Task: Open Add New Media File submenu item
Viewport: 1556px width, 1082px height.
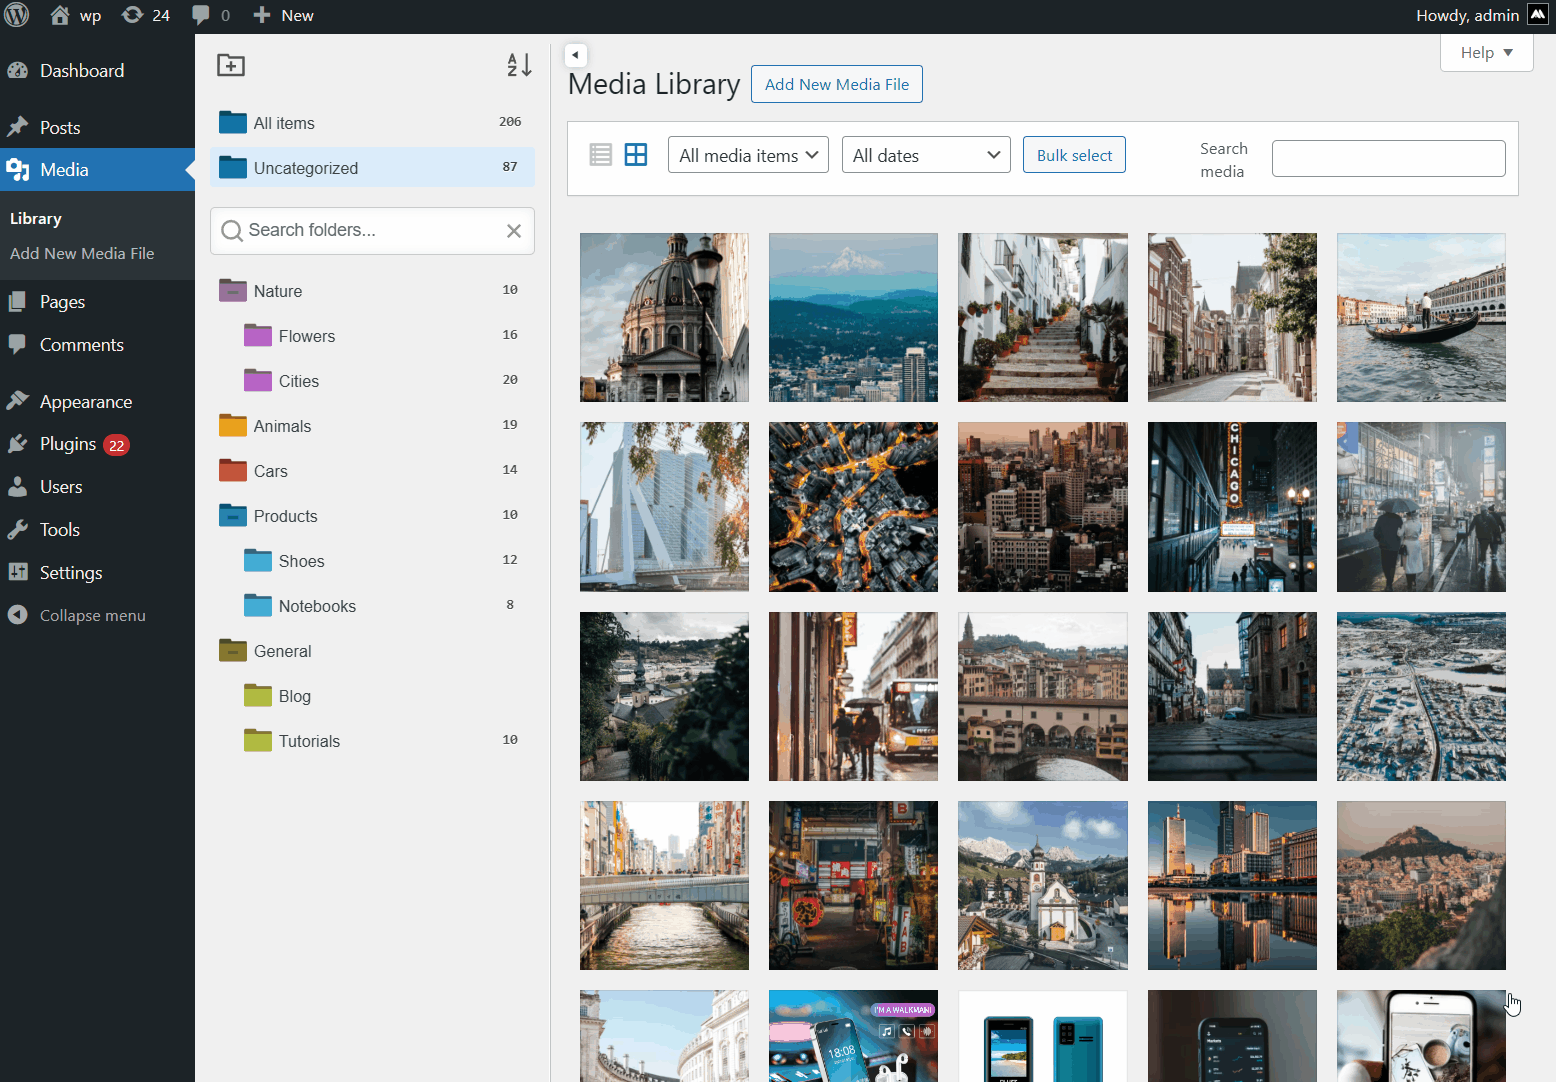Action: [x=82, y=254]
